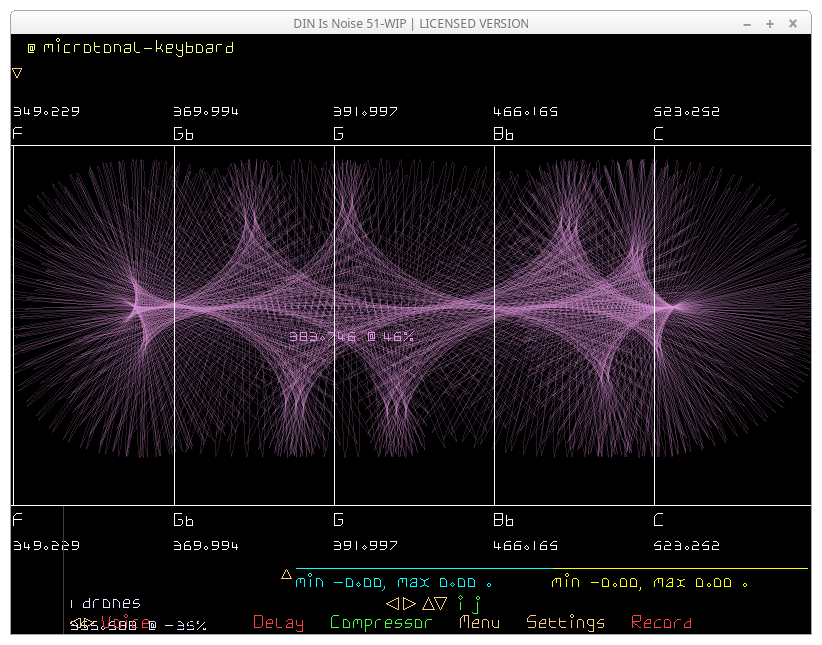This screenshot has height=645, width=822.
Task: Open Settings
Action: click(566, 622)
